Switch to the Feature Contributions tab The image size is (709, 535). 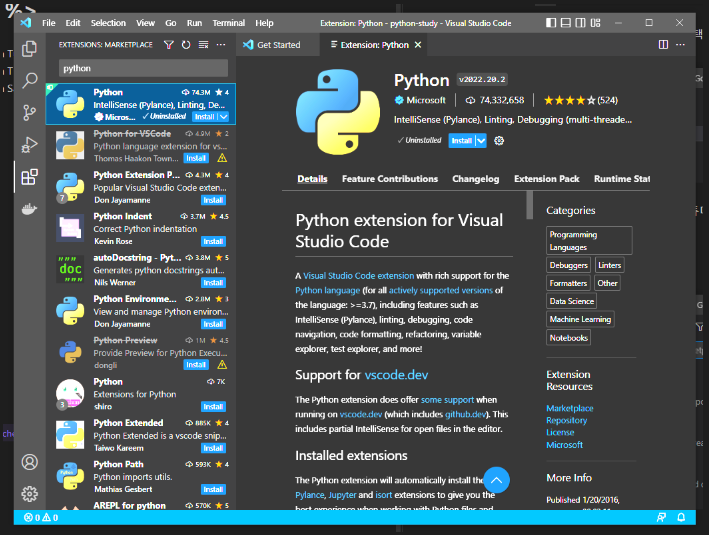390,179
